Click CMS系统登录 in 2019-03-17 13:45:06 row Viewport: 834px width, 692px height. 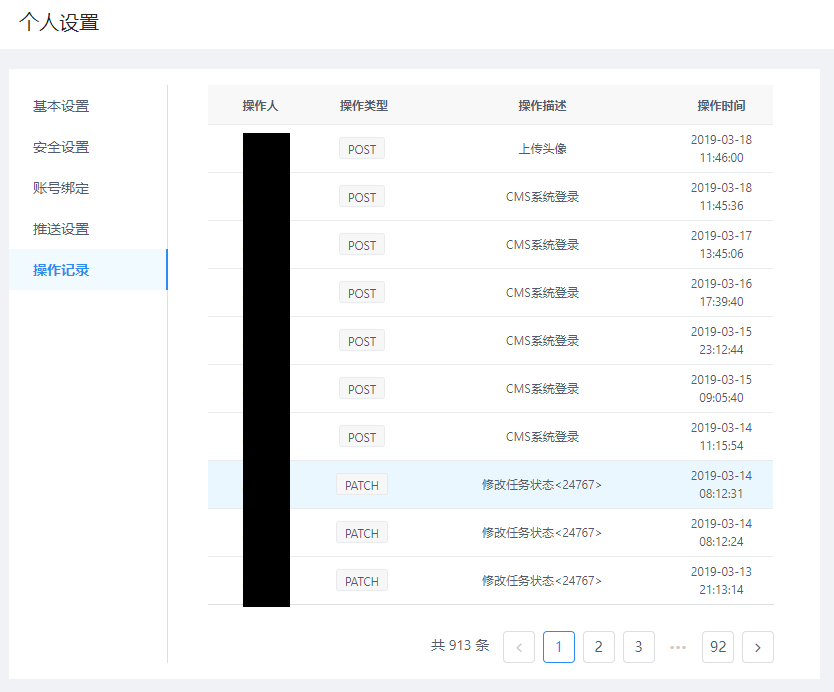[542, 245]
